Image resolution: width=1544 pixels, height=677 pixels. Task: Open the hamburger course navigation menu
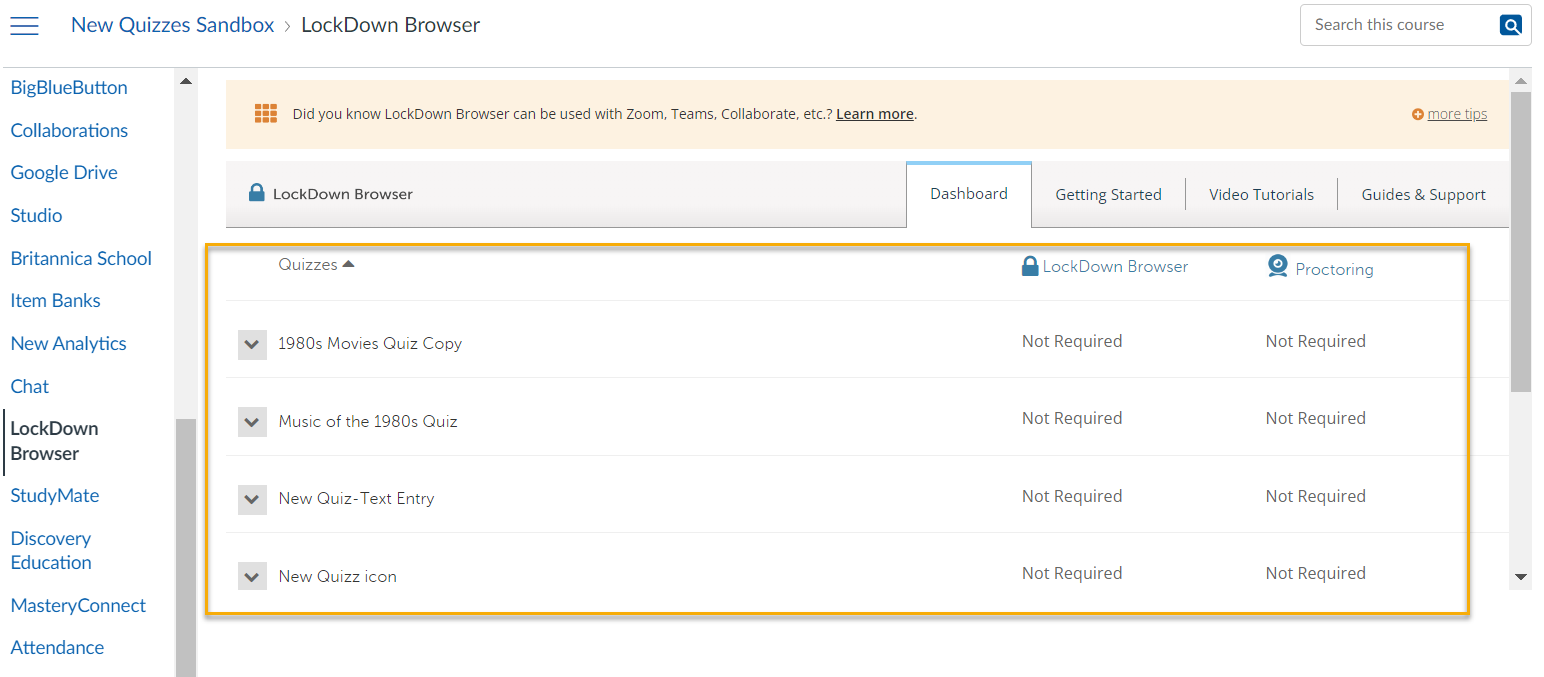24,26
